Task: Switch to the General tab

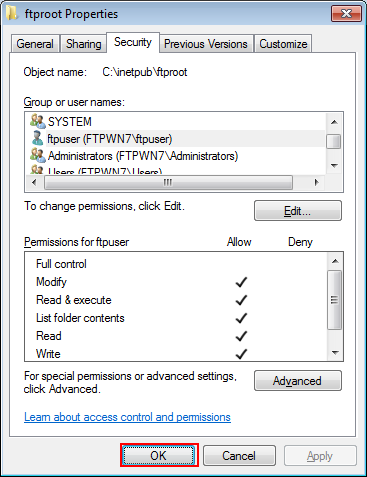Action: coord(35,44)
